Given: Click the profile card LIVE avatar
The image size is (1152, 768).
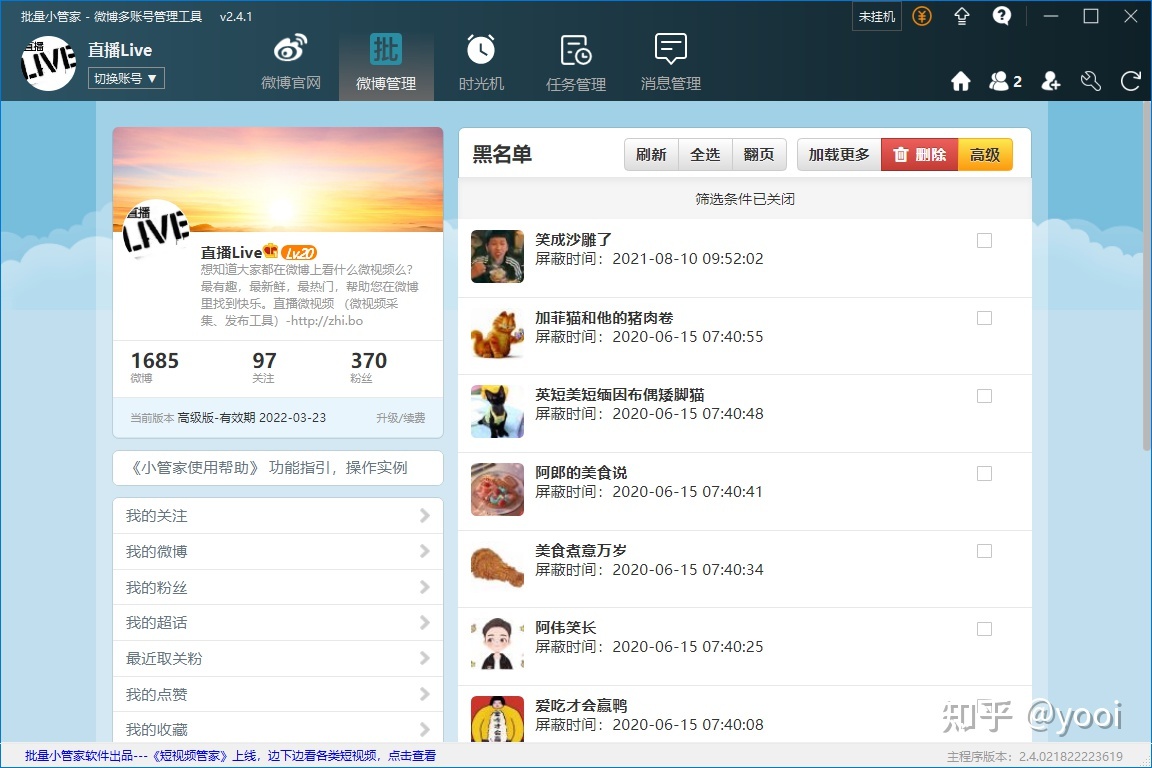Looking at the screenshot, I should pos(156,232).
